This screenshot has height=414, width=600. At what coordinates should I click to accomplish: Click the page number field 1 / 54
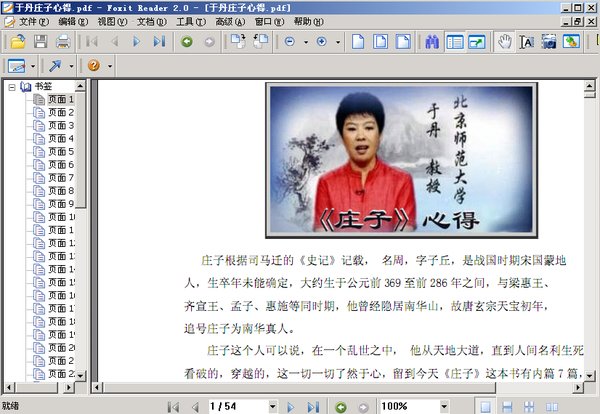pyautogui.click(x=238, y=406)
